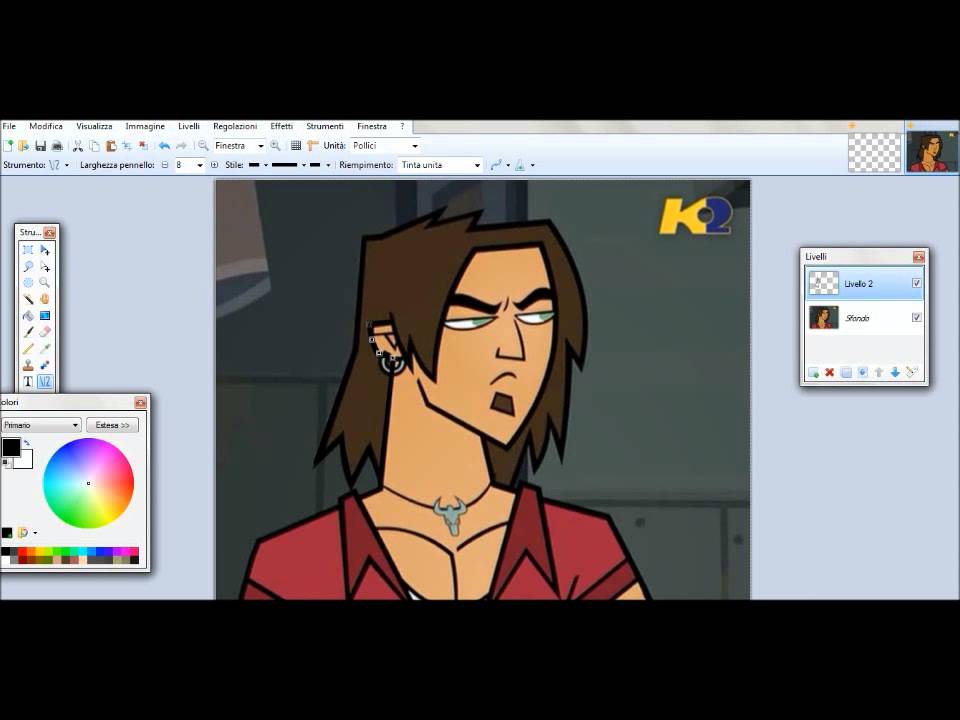960x720 pixels.
Task: Click the Deselect toolbar icon
Action: click(143, 146)
